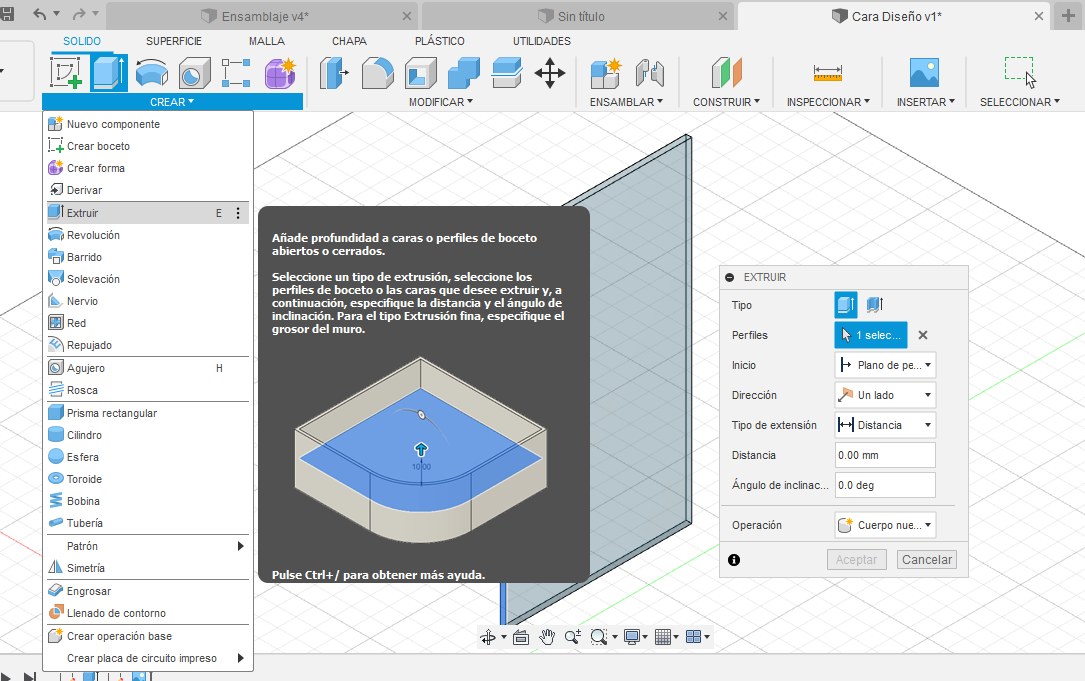Select the Extrude tool in toolbar

109,73
